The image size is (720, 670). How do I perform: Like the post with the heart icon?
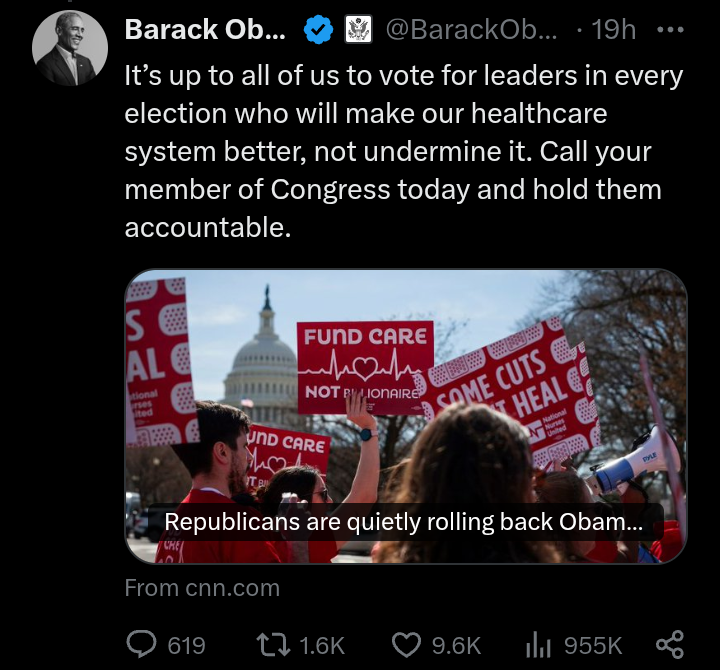tap(404, 645)
